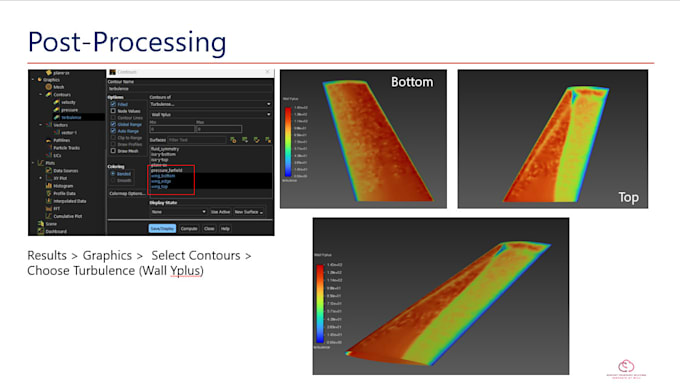Click the Help button
The width and height of the screenshot is (680, 386).
[225, 229]
